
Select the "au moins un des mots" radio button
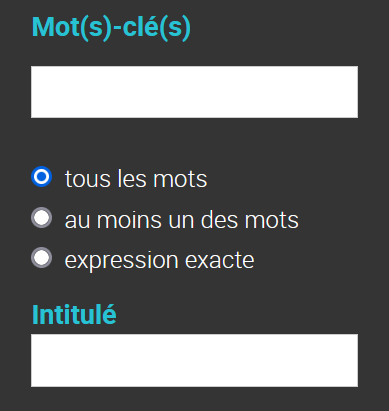(x=42, y=218)
